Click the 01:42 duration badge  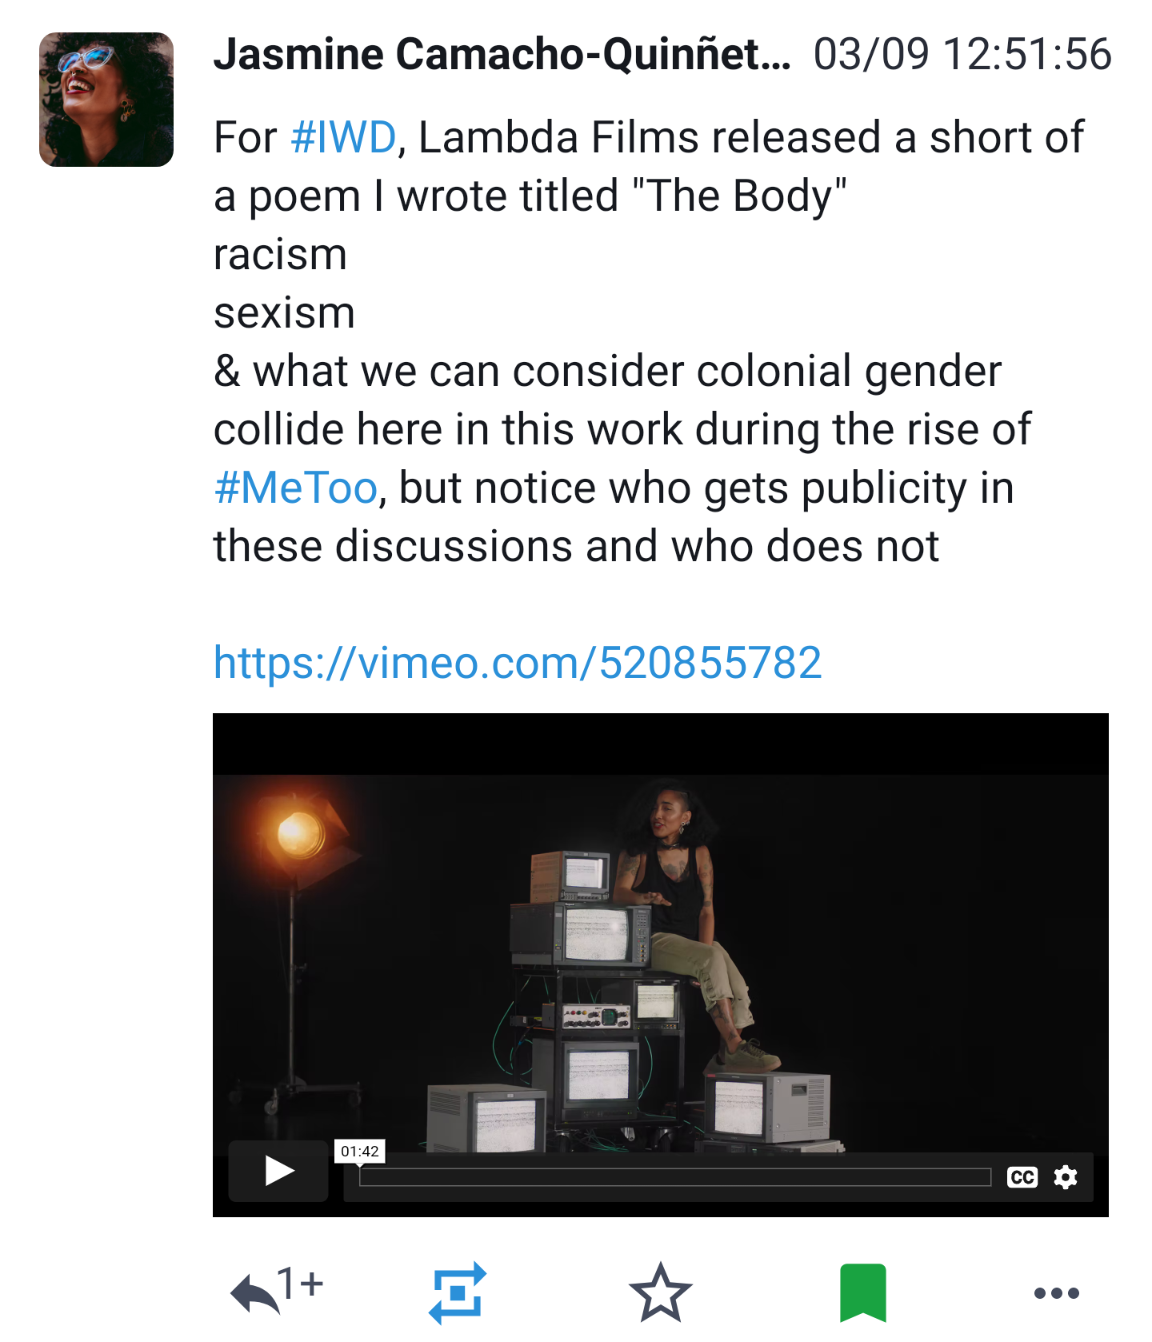(360, 1151)
